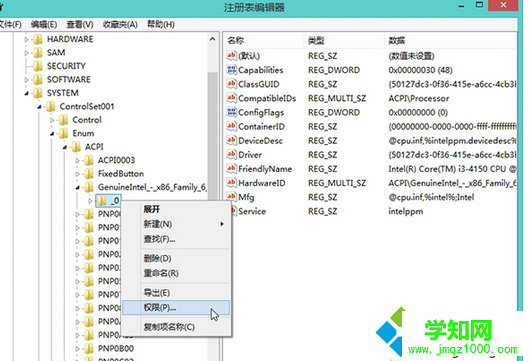Choose 权限(P)... in context menu
This screenshot has height=361, width=529.
176,308
